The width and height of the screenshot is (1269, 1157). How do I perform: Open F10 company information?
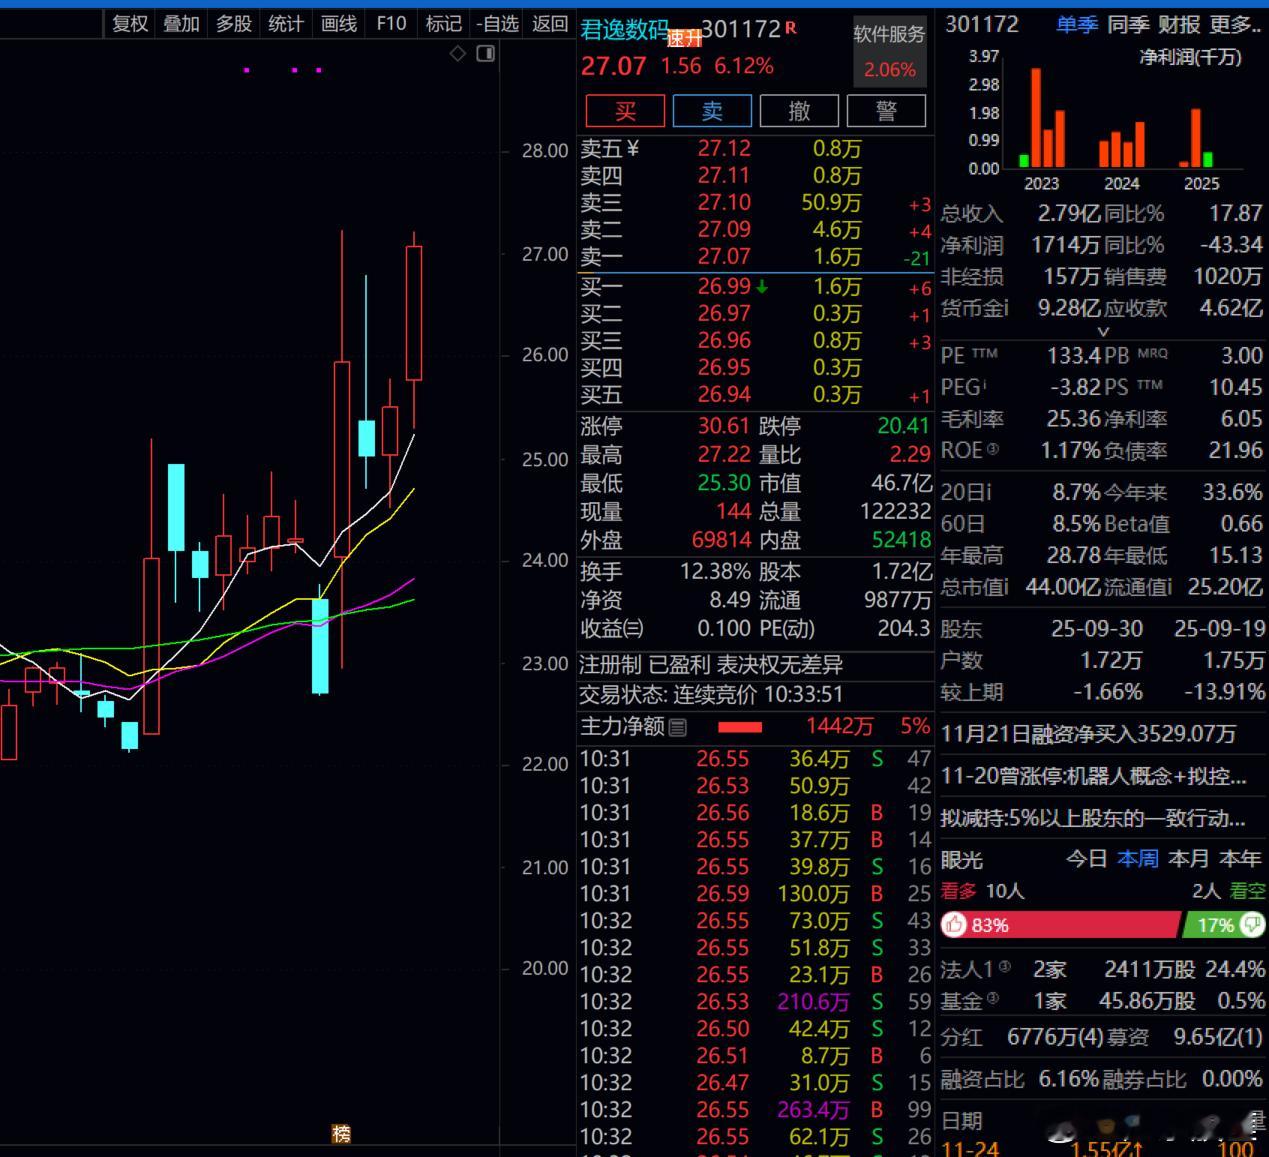tap(391, 23)
